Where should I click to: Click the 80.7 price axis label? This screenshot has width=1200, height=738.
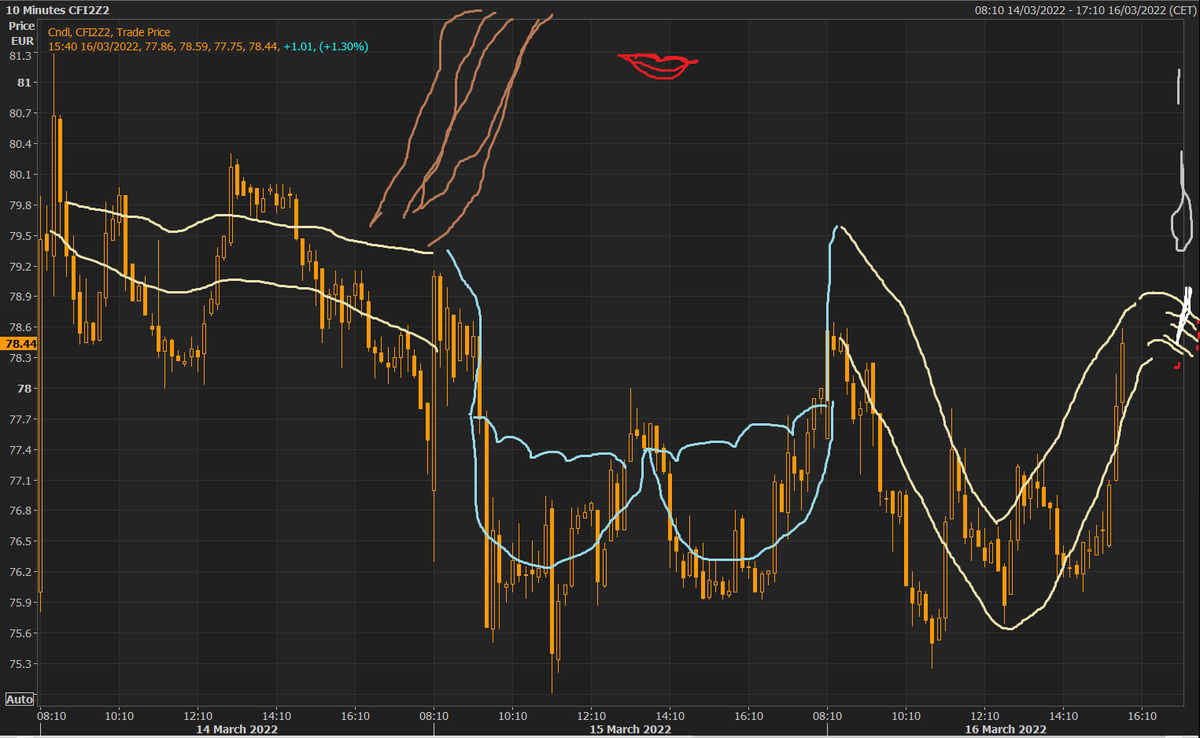[x=22, y=113]
